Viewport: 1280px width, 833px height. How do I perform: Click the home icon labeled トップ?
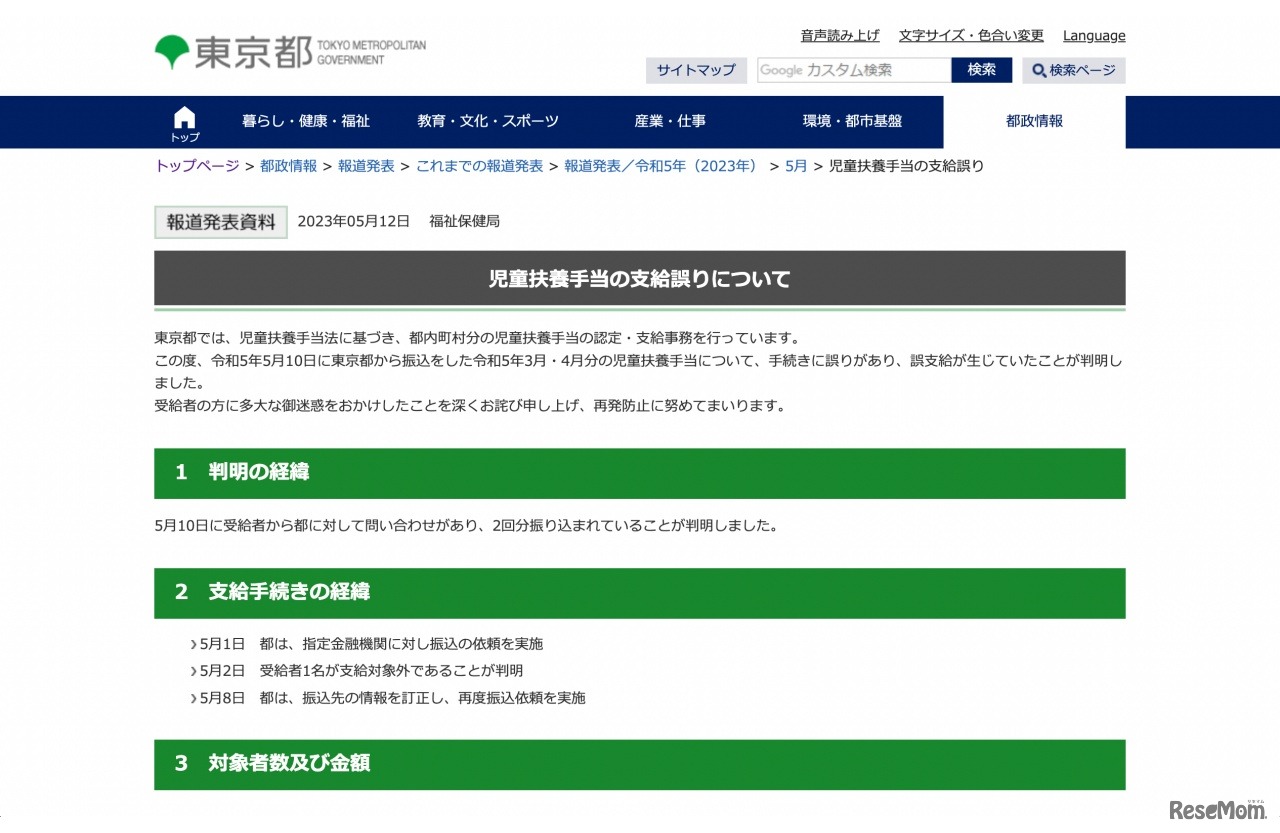[x=185, y=122]
